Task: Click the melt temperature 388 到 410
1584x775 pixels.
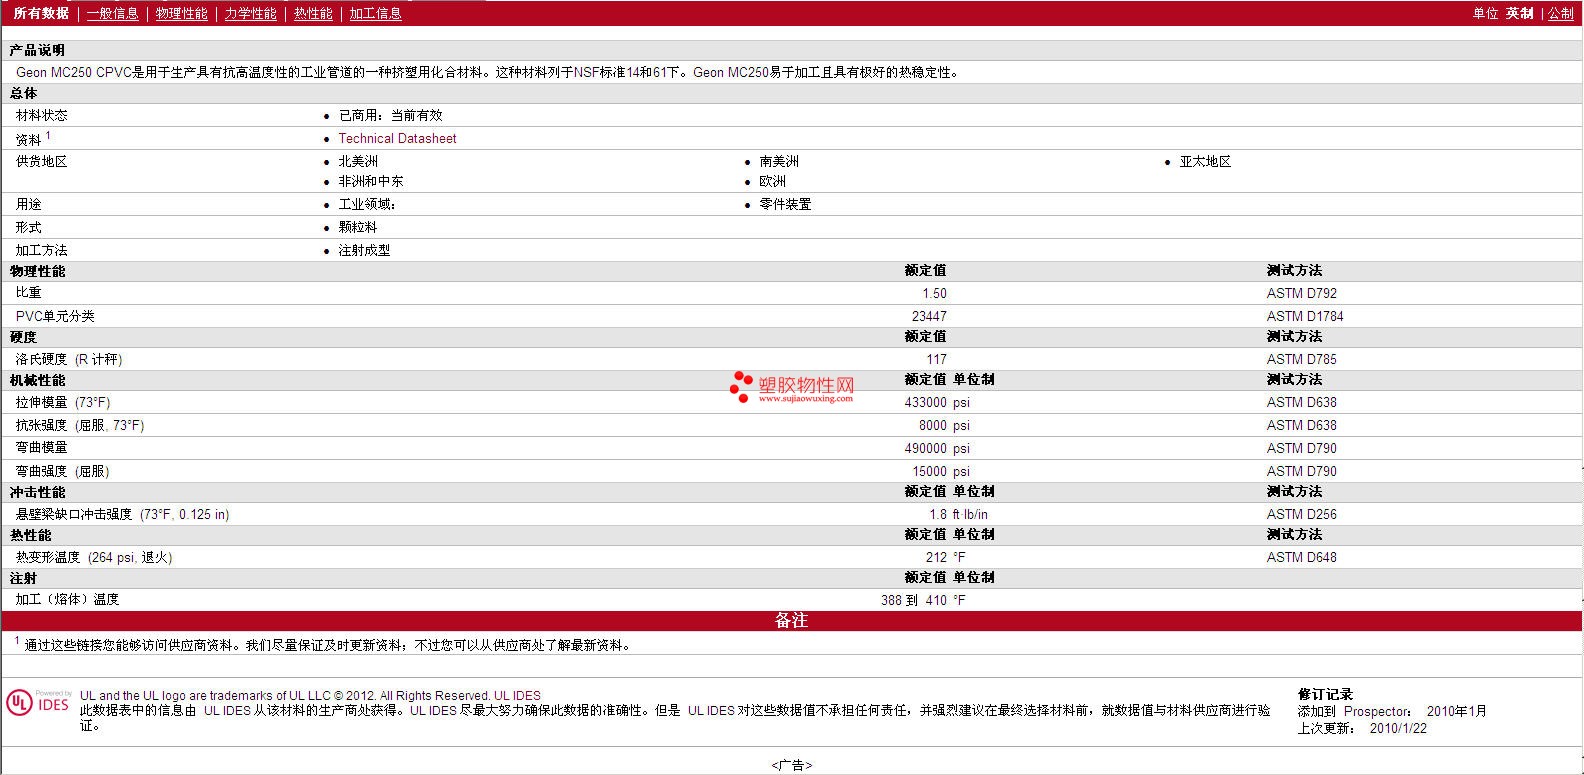Action: (x=913, y=600)
